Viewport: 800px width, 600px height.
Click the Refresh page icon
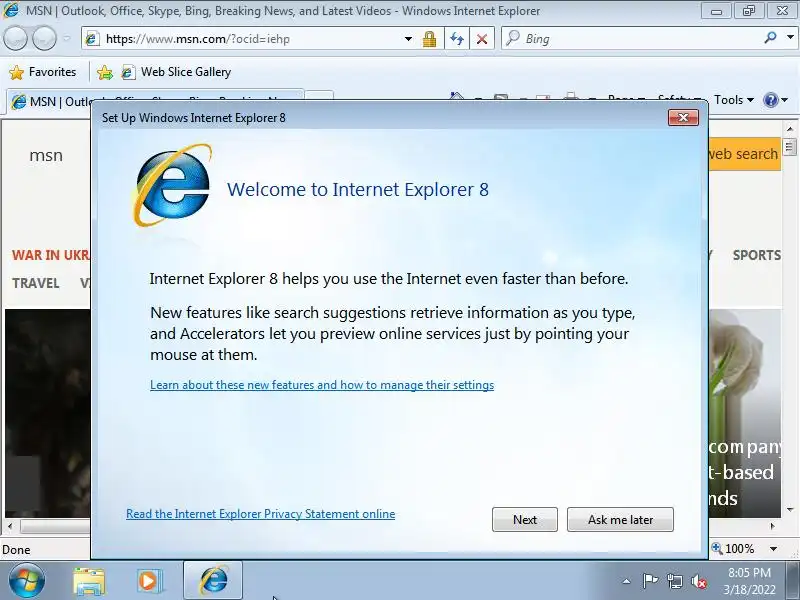pos(457,39)
